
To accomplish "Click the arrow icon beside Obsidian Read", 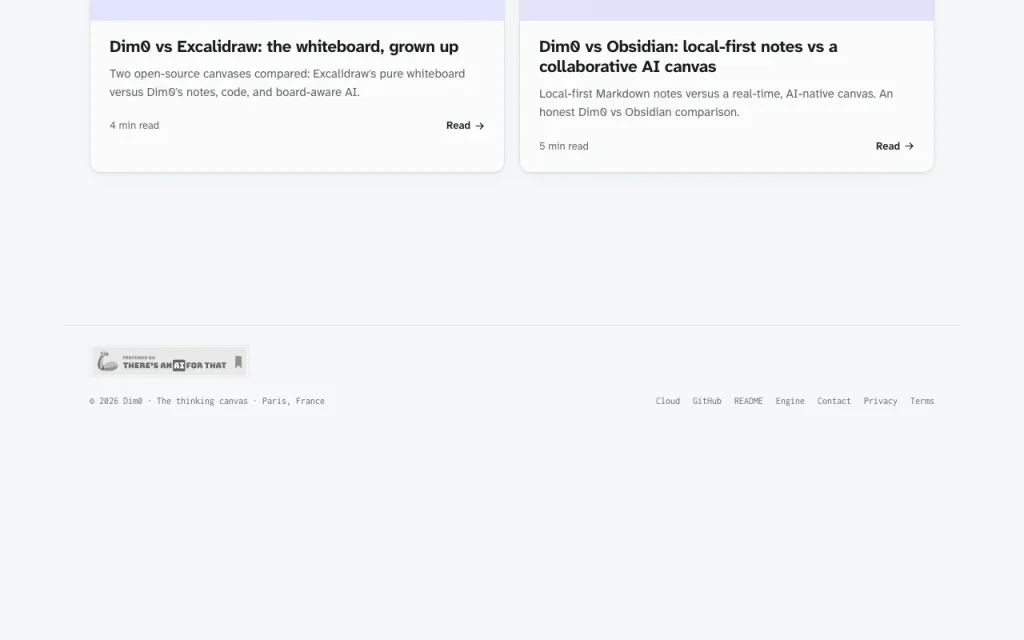I will (909, 146).
